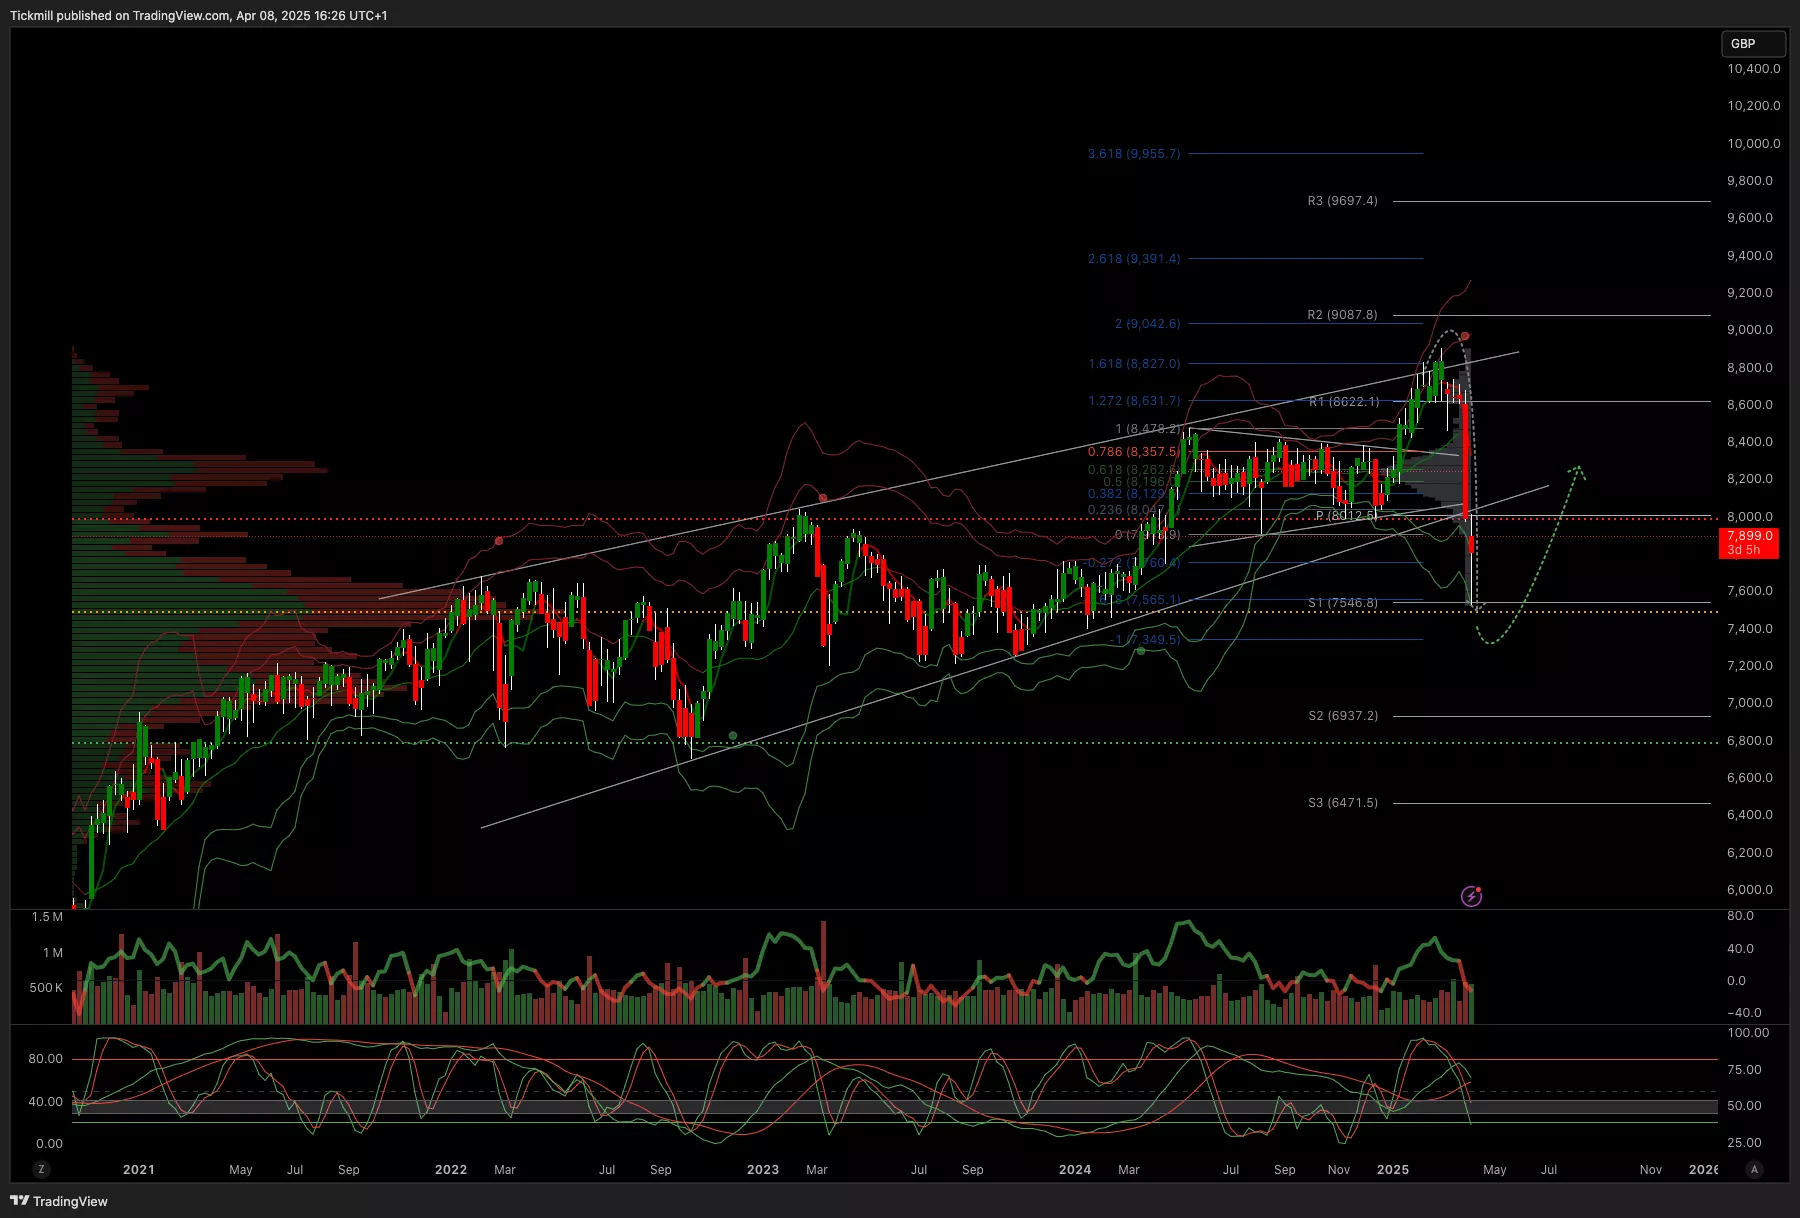Viewport: 1800px width, 1218px height.
Task: Click the TradingView logo at bottom left
Action: click(59, 1201)
